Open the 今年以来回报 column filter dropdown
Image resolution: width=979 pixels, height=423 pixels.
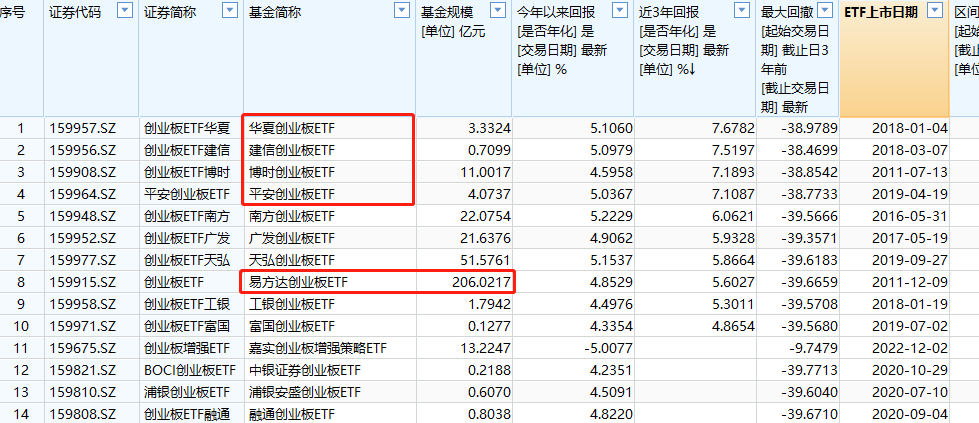pos(619,10)
